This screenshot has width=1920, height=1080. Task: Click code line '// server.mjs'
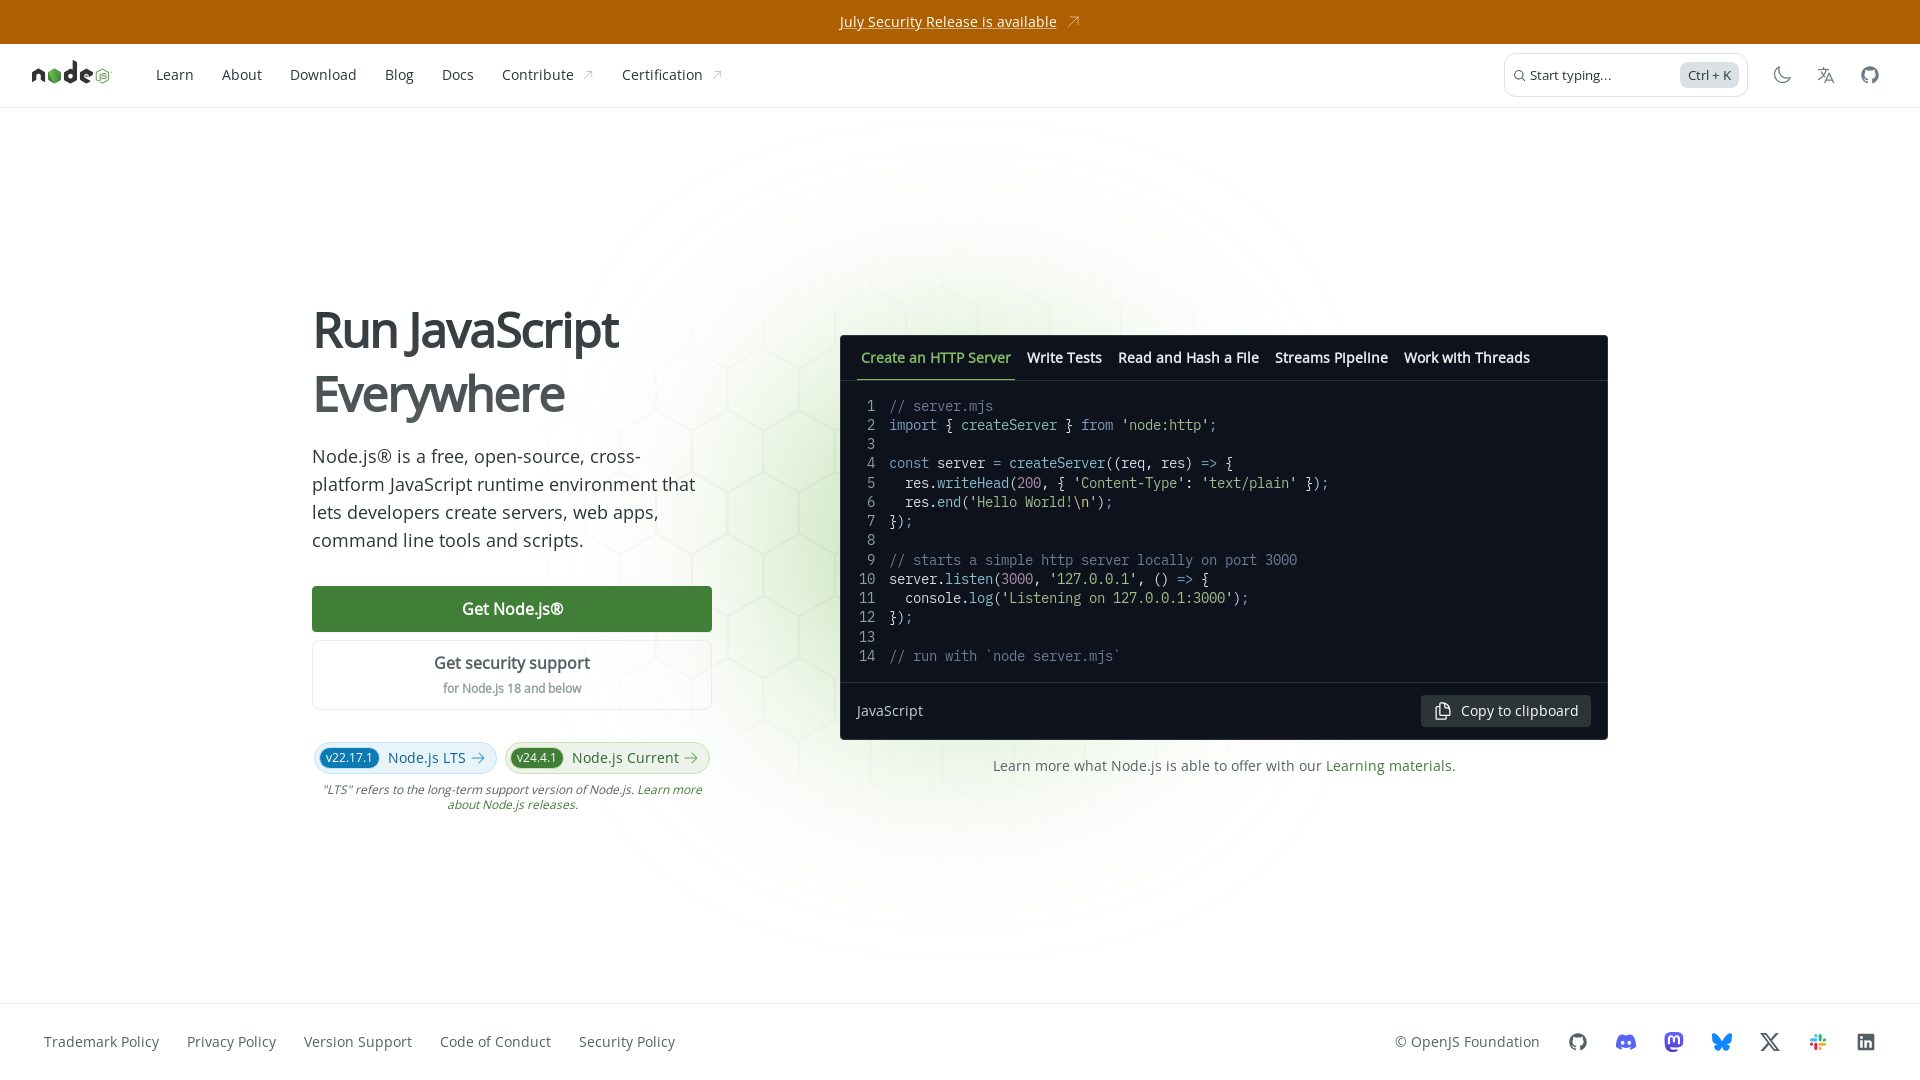click(x=941, y=406)
